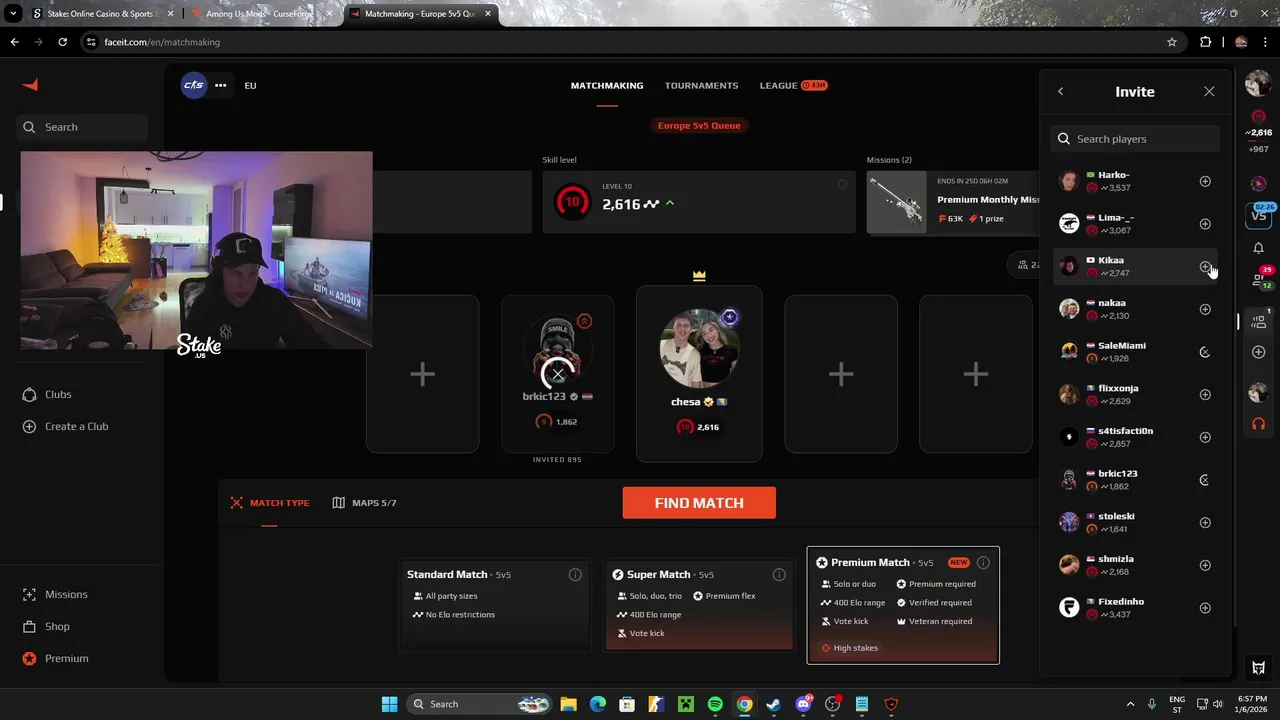
Task: Switch to the Stake browser tab
Action: tap(103, 14)
